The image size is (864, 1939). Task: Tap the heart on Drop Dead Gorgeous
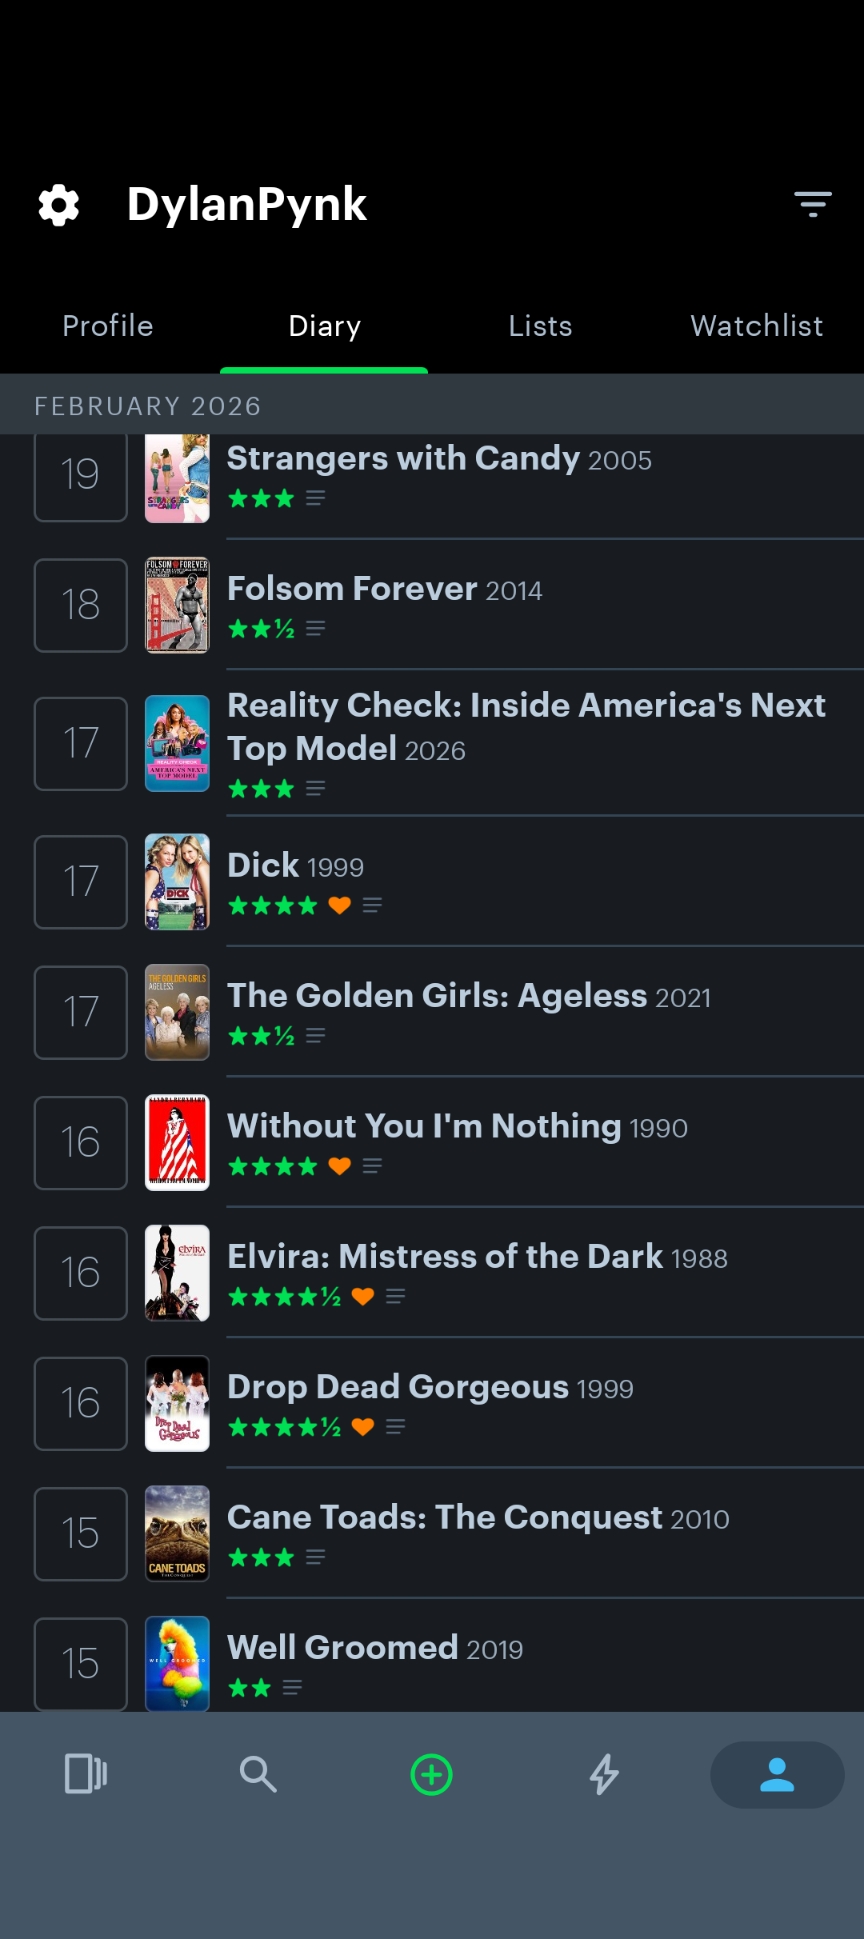click(363, 1426)
